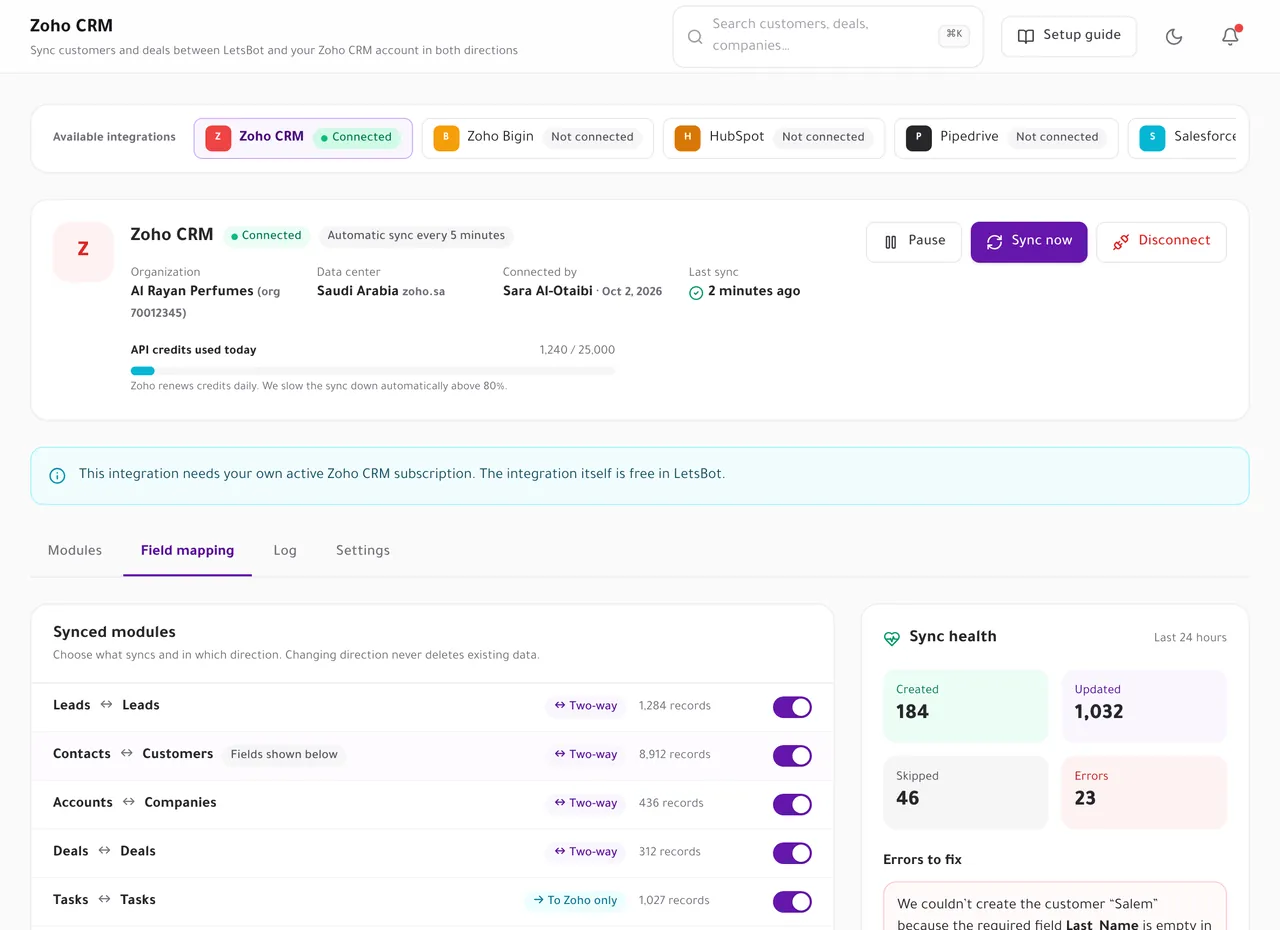Viewport: 1280px width, 930px height.
Task: Click the 'Al Rayan Perfumes' organization name
Action: pos(192,292)
